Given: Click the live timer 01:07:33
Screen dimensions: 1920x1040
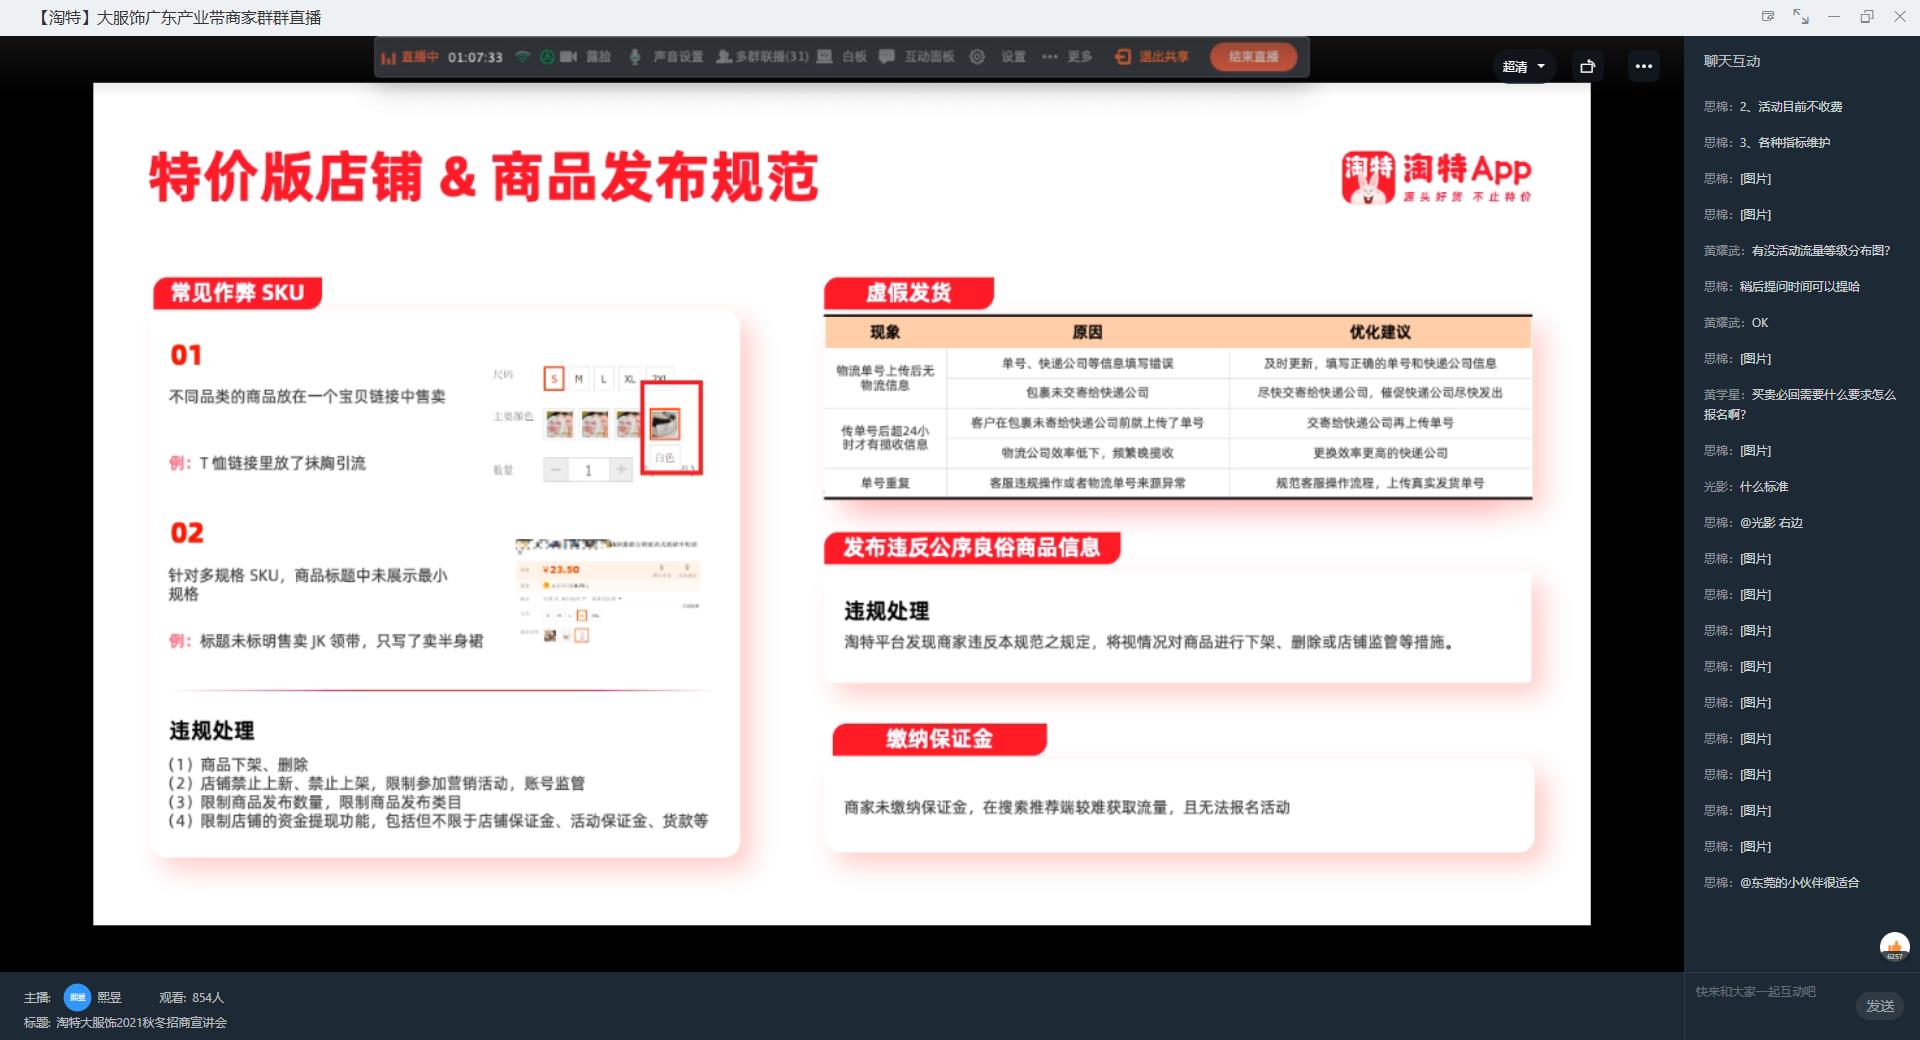Looking at the screenshot, I should (x=475, y=57).
